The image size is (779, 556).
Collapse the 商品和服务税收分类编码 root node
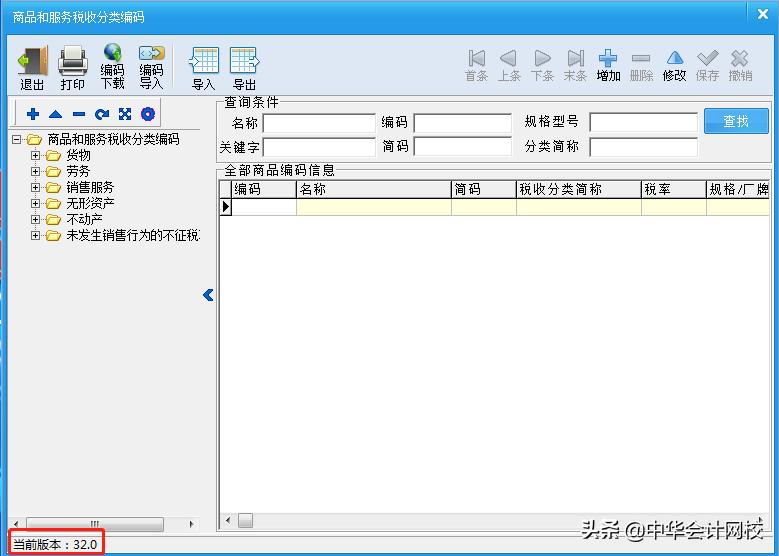click(16, 140)
